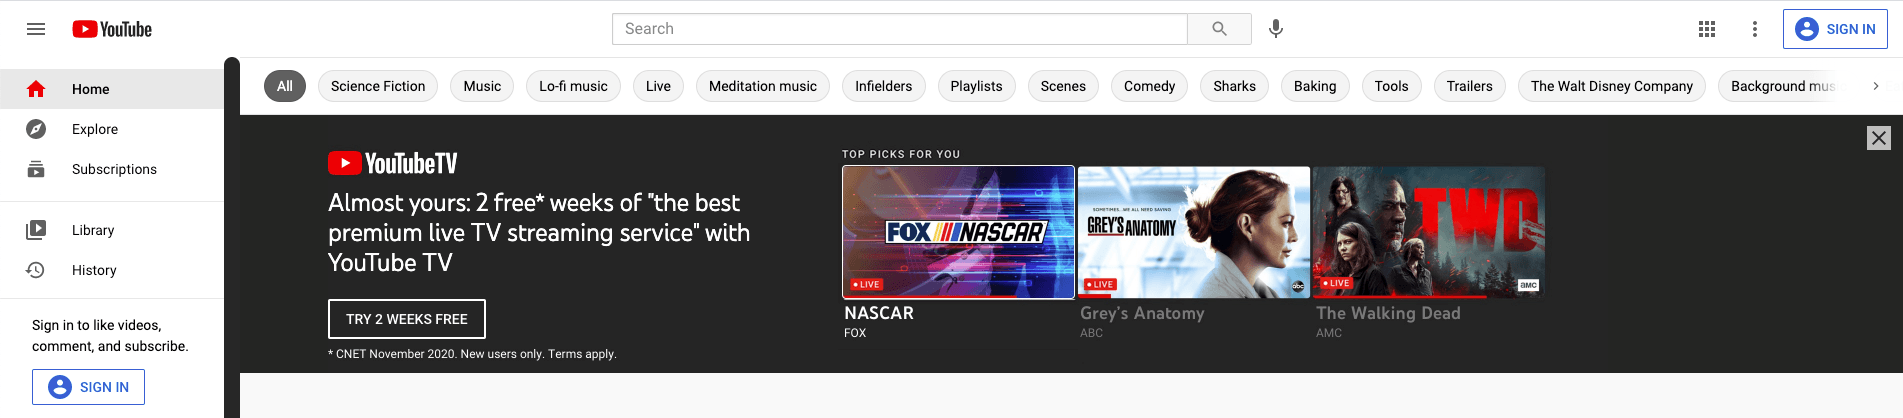Click the Home icon in sidebar

pyautogui.click(x=36, y=89)
